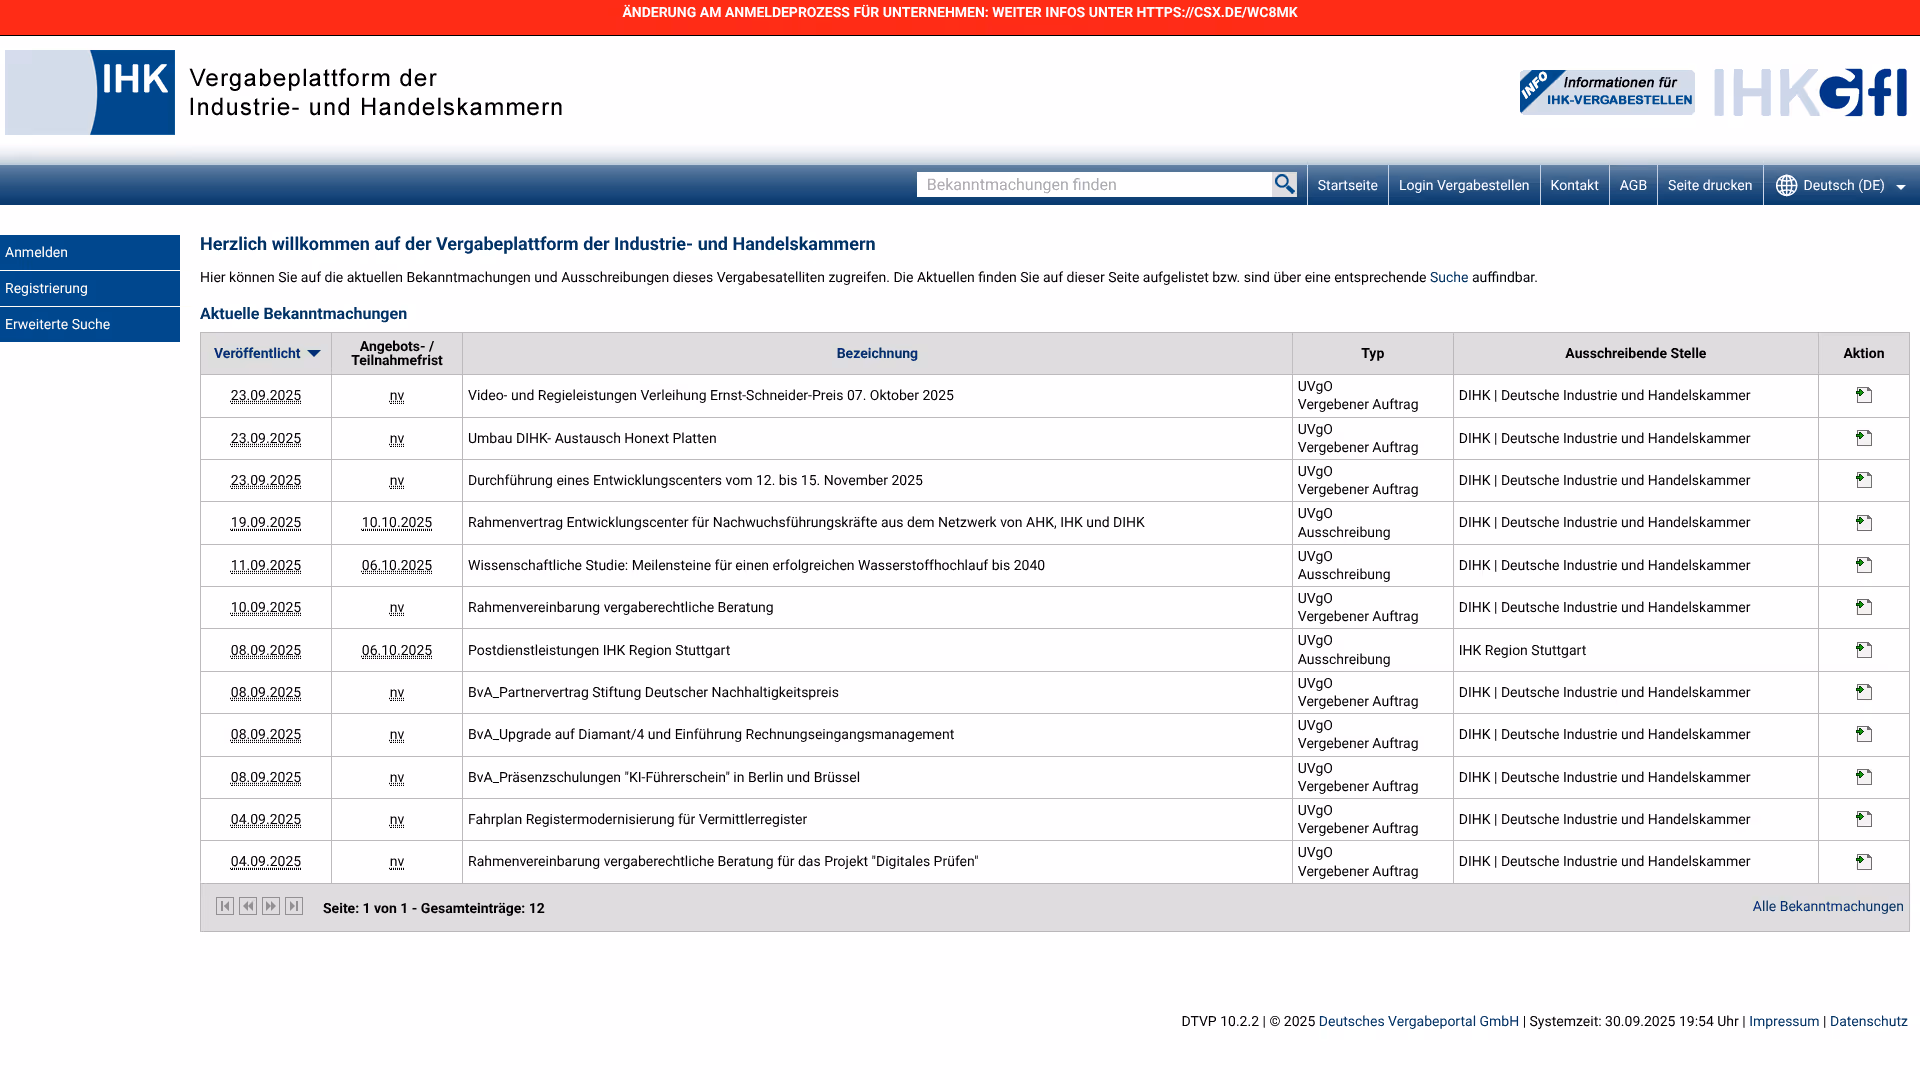
Task: Click the search magnifier icon
Action: tap(1284, 184)
